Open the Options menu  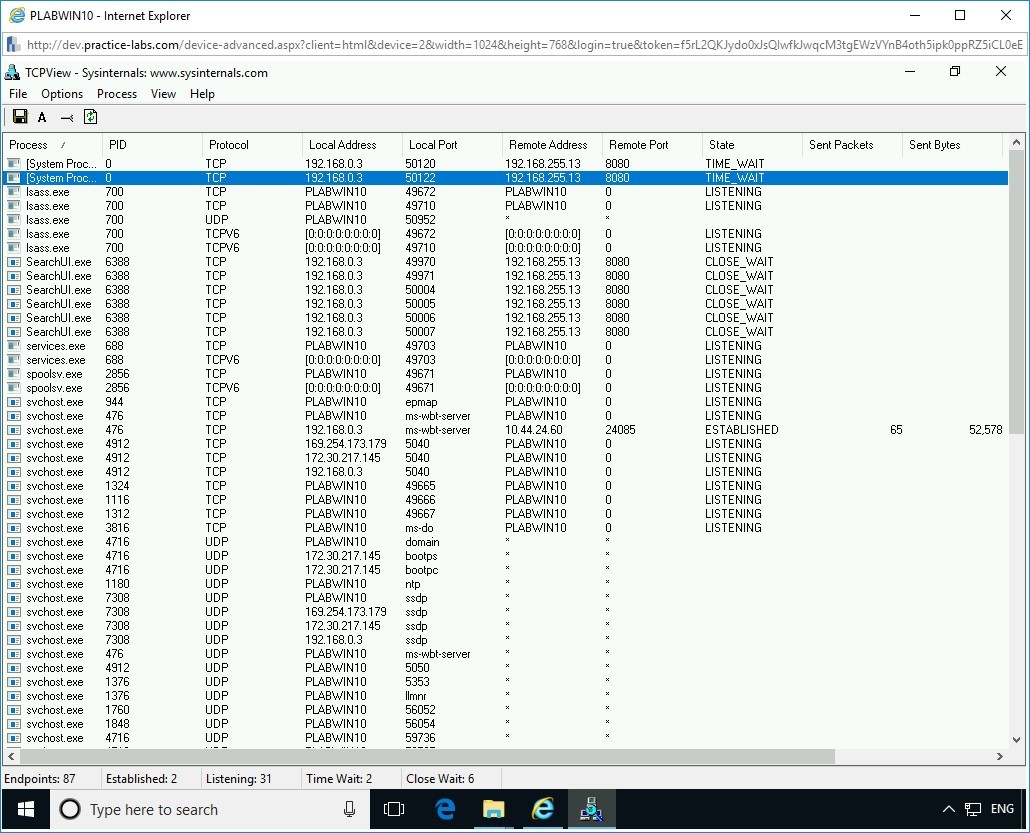(x=62, y=93)
